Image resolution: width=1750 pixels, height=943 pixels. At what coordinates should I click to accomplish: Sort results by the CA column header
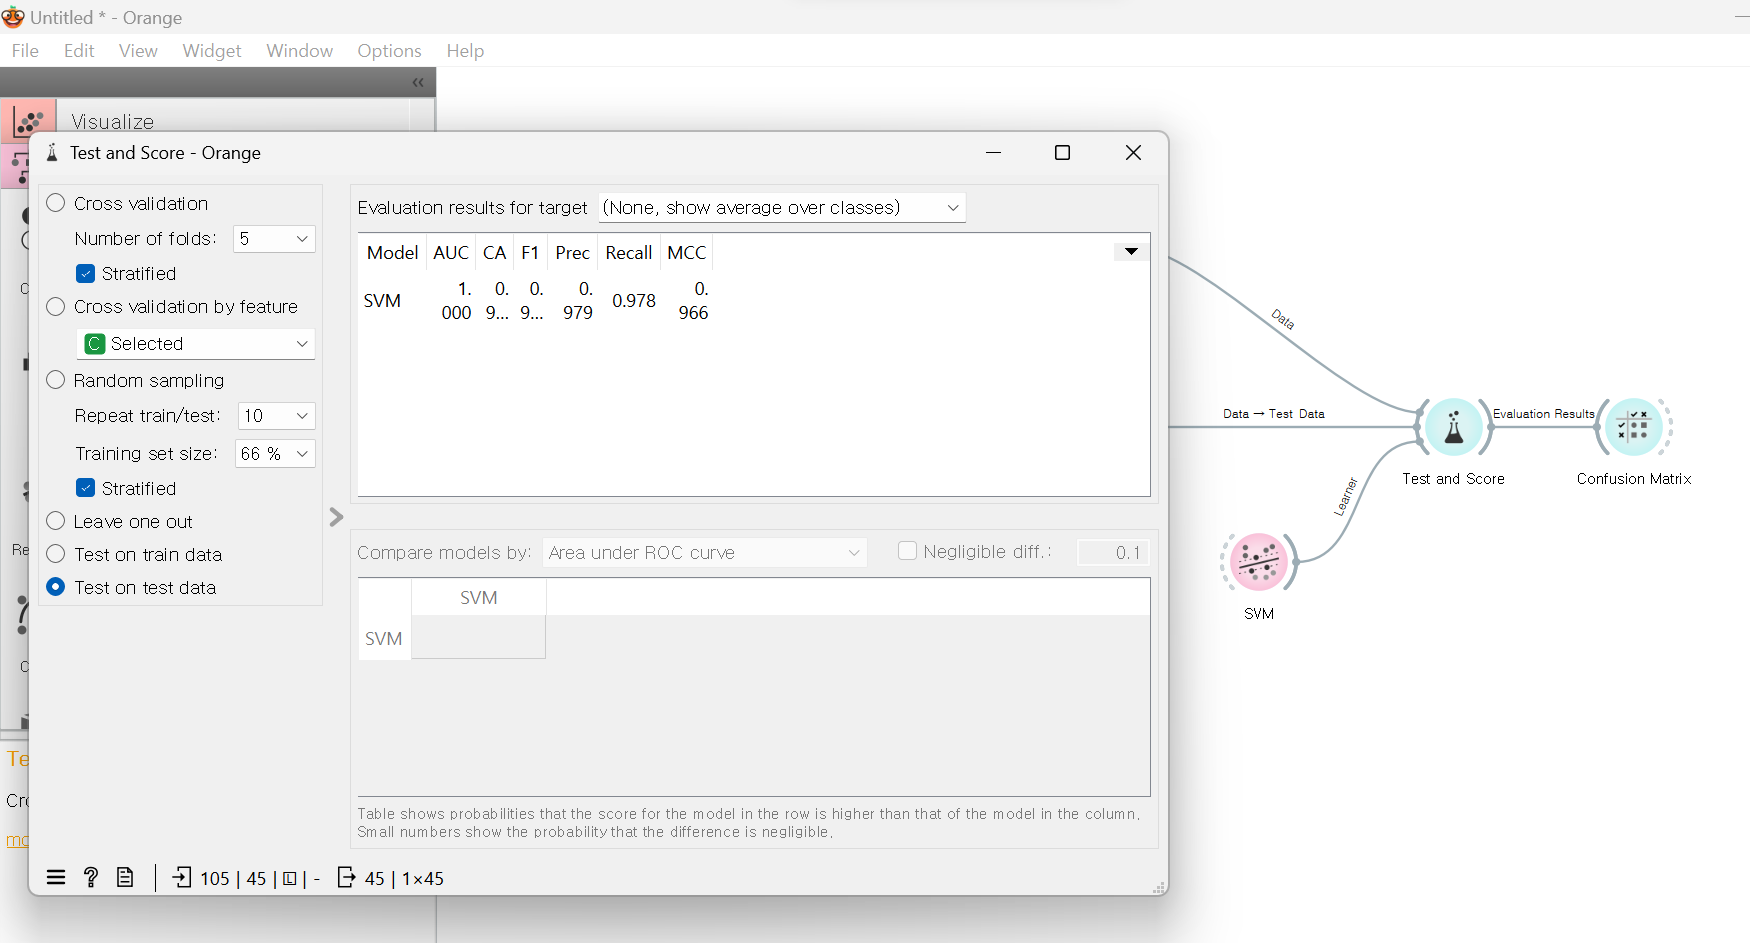point(494,253)
